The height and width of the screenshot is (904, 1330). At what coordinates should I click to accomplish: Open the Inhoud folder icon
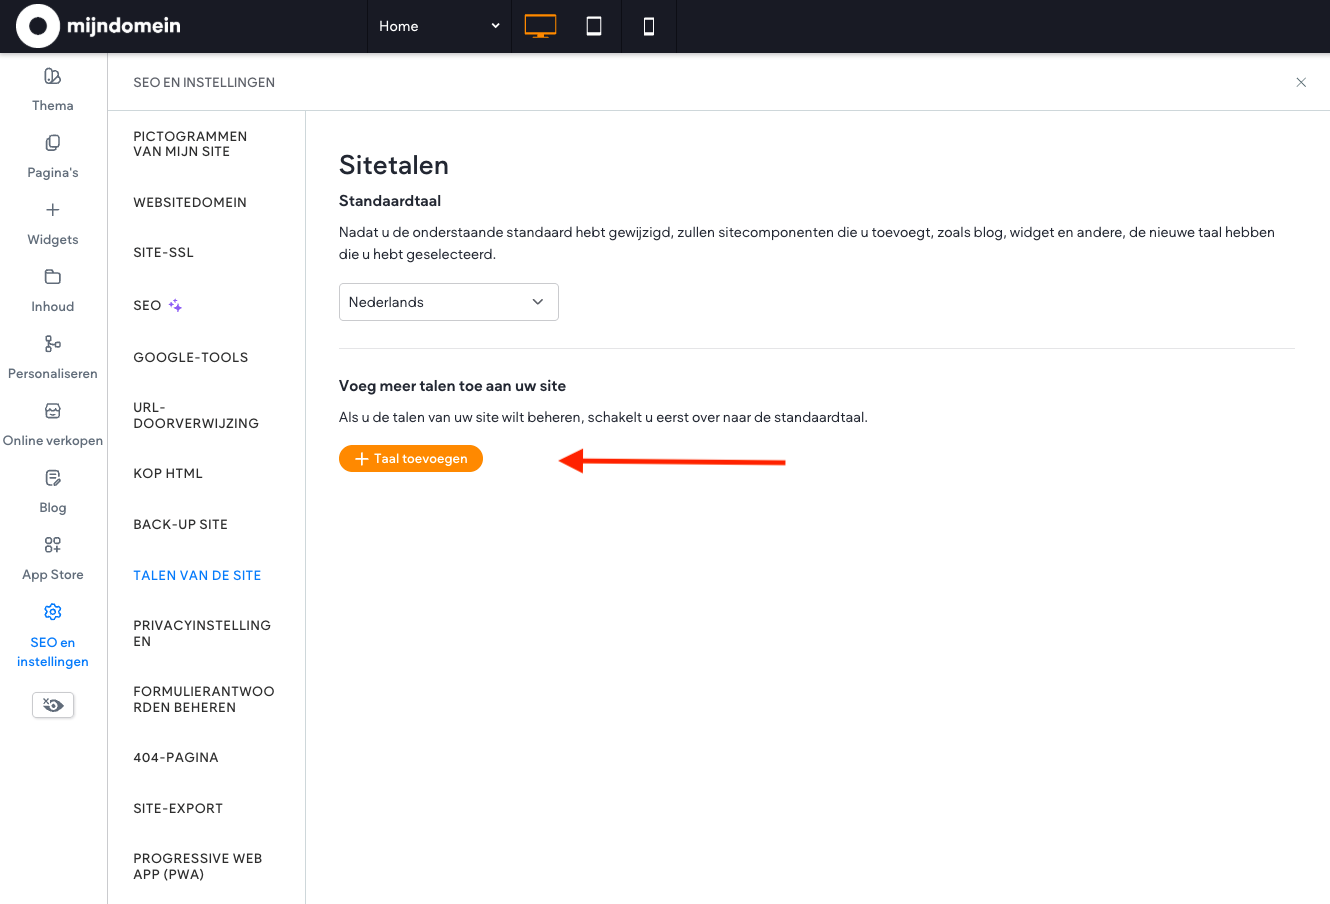(x=53, y=277)
